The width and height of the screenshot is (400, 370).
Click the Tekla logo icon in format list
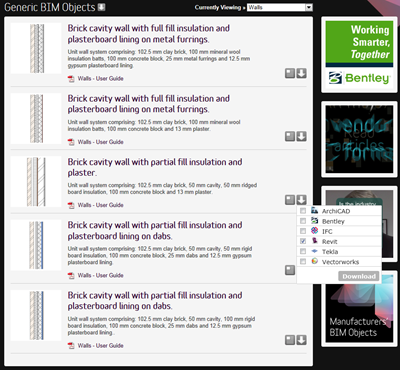coord(314,251)
